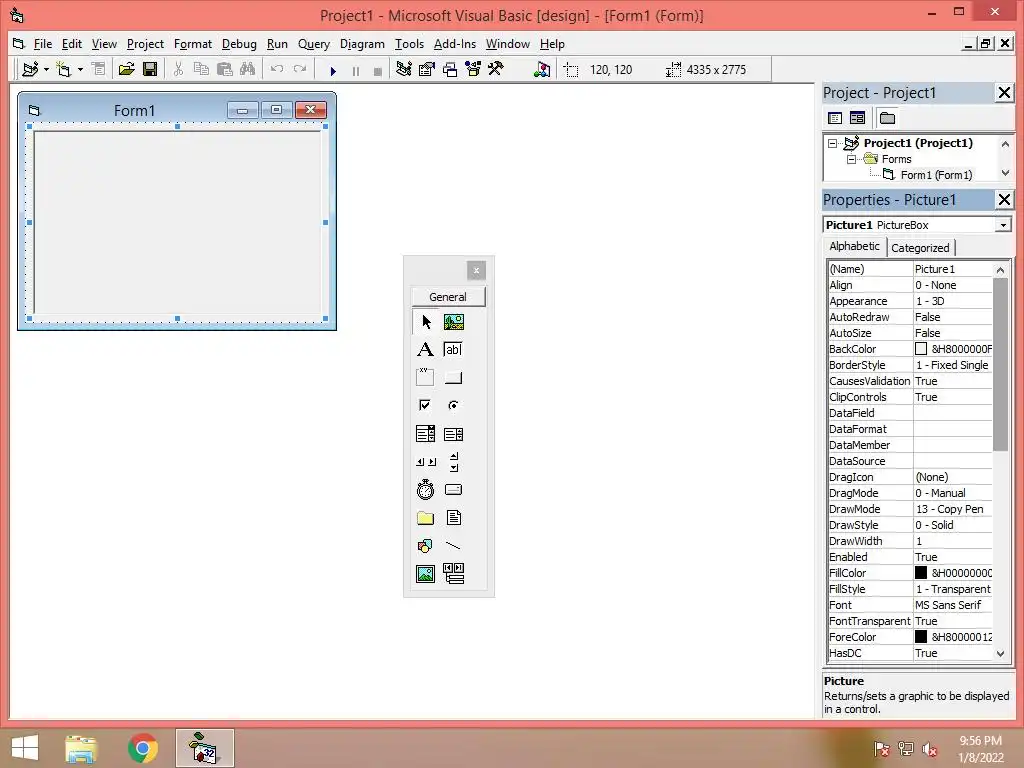This screenshot has height=768, width=1024.
Task: Switch to the Alphabetic tab
Action: click(854, 246)
